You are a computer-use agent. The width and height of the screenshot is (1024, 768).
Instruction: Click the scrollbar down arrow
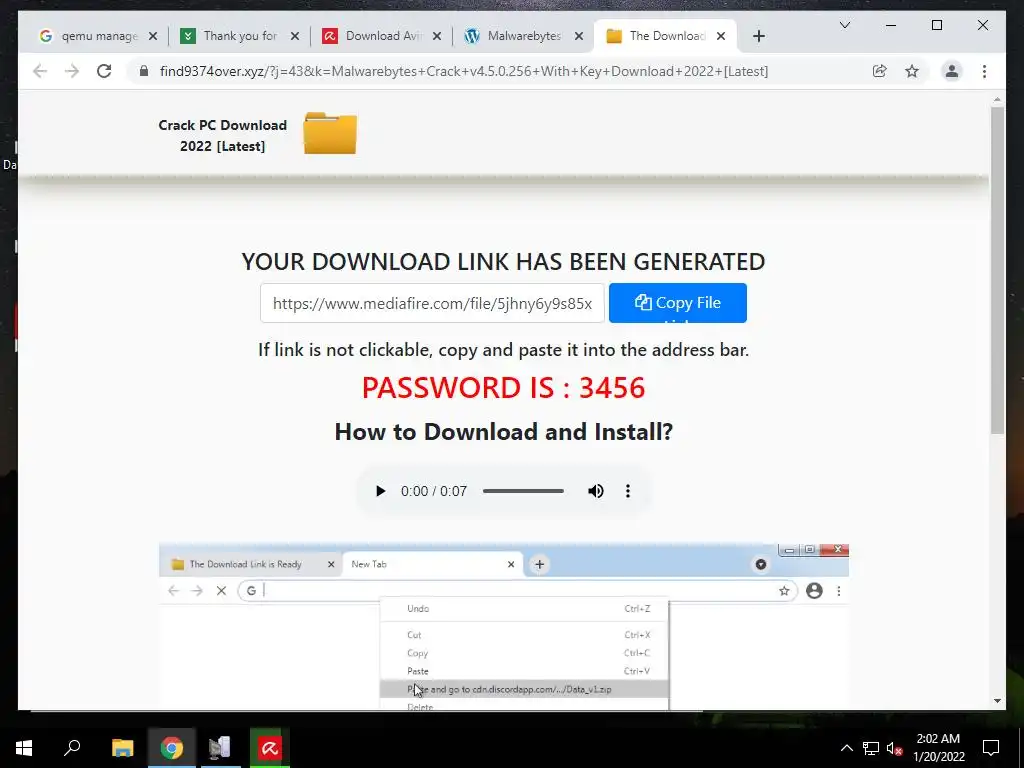click(997, 701)
